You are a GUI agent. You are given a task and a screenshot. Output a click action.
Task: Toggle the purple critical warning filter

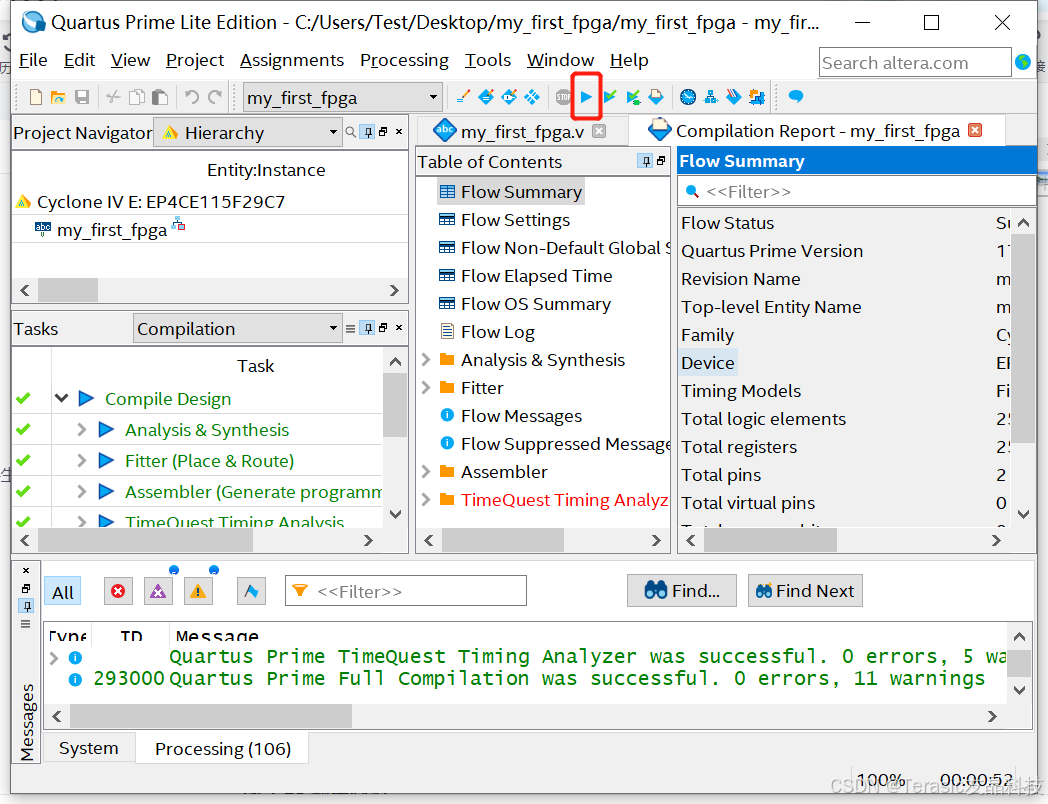[x=158, y=591]
